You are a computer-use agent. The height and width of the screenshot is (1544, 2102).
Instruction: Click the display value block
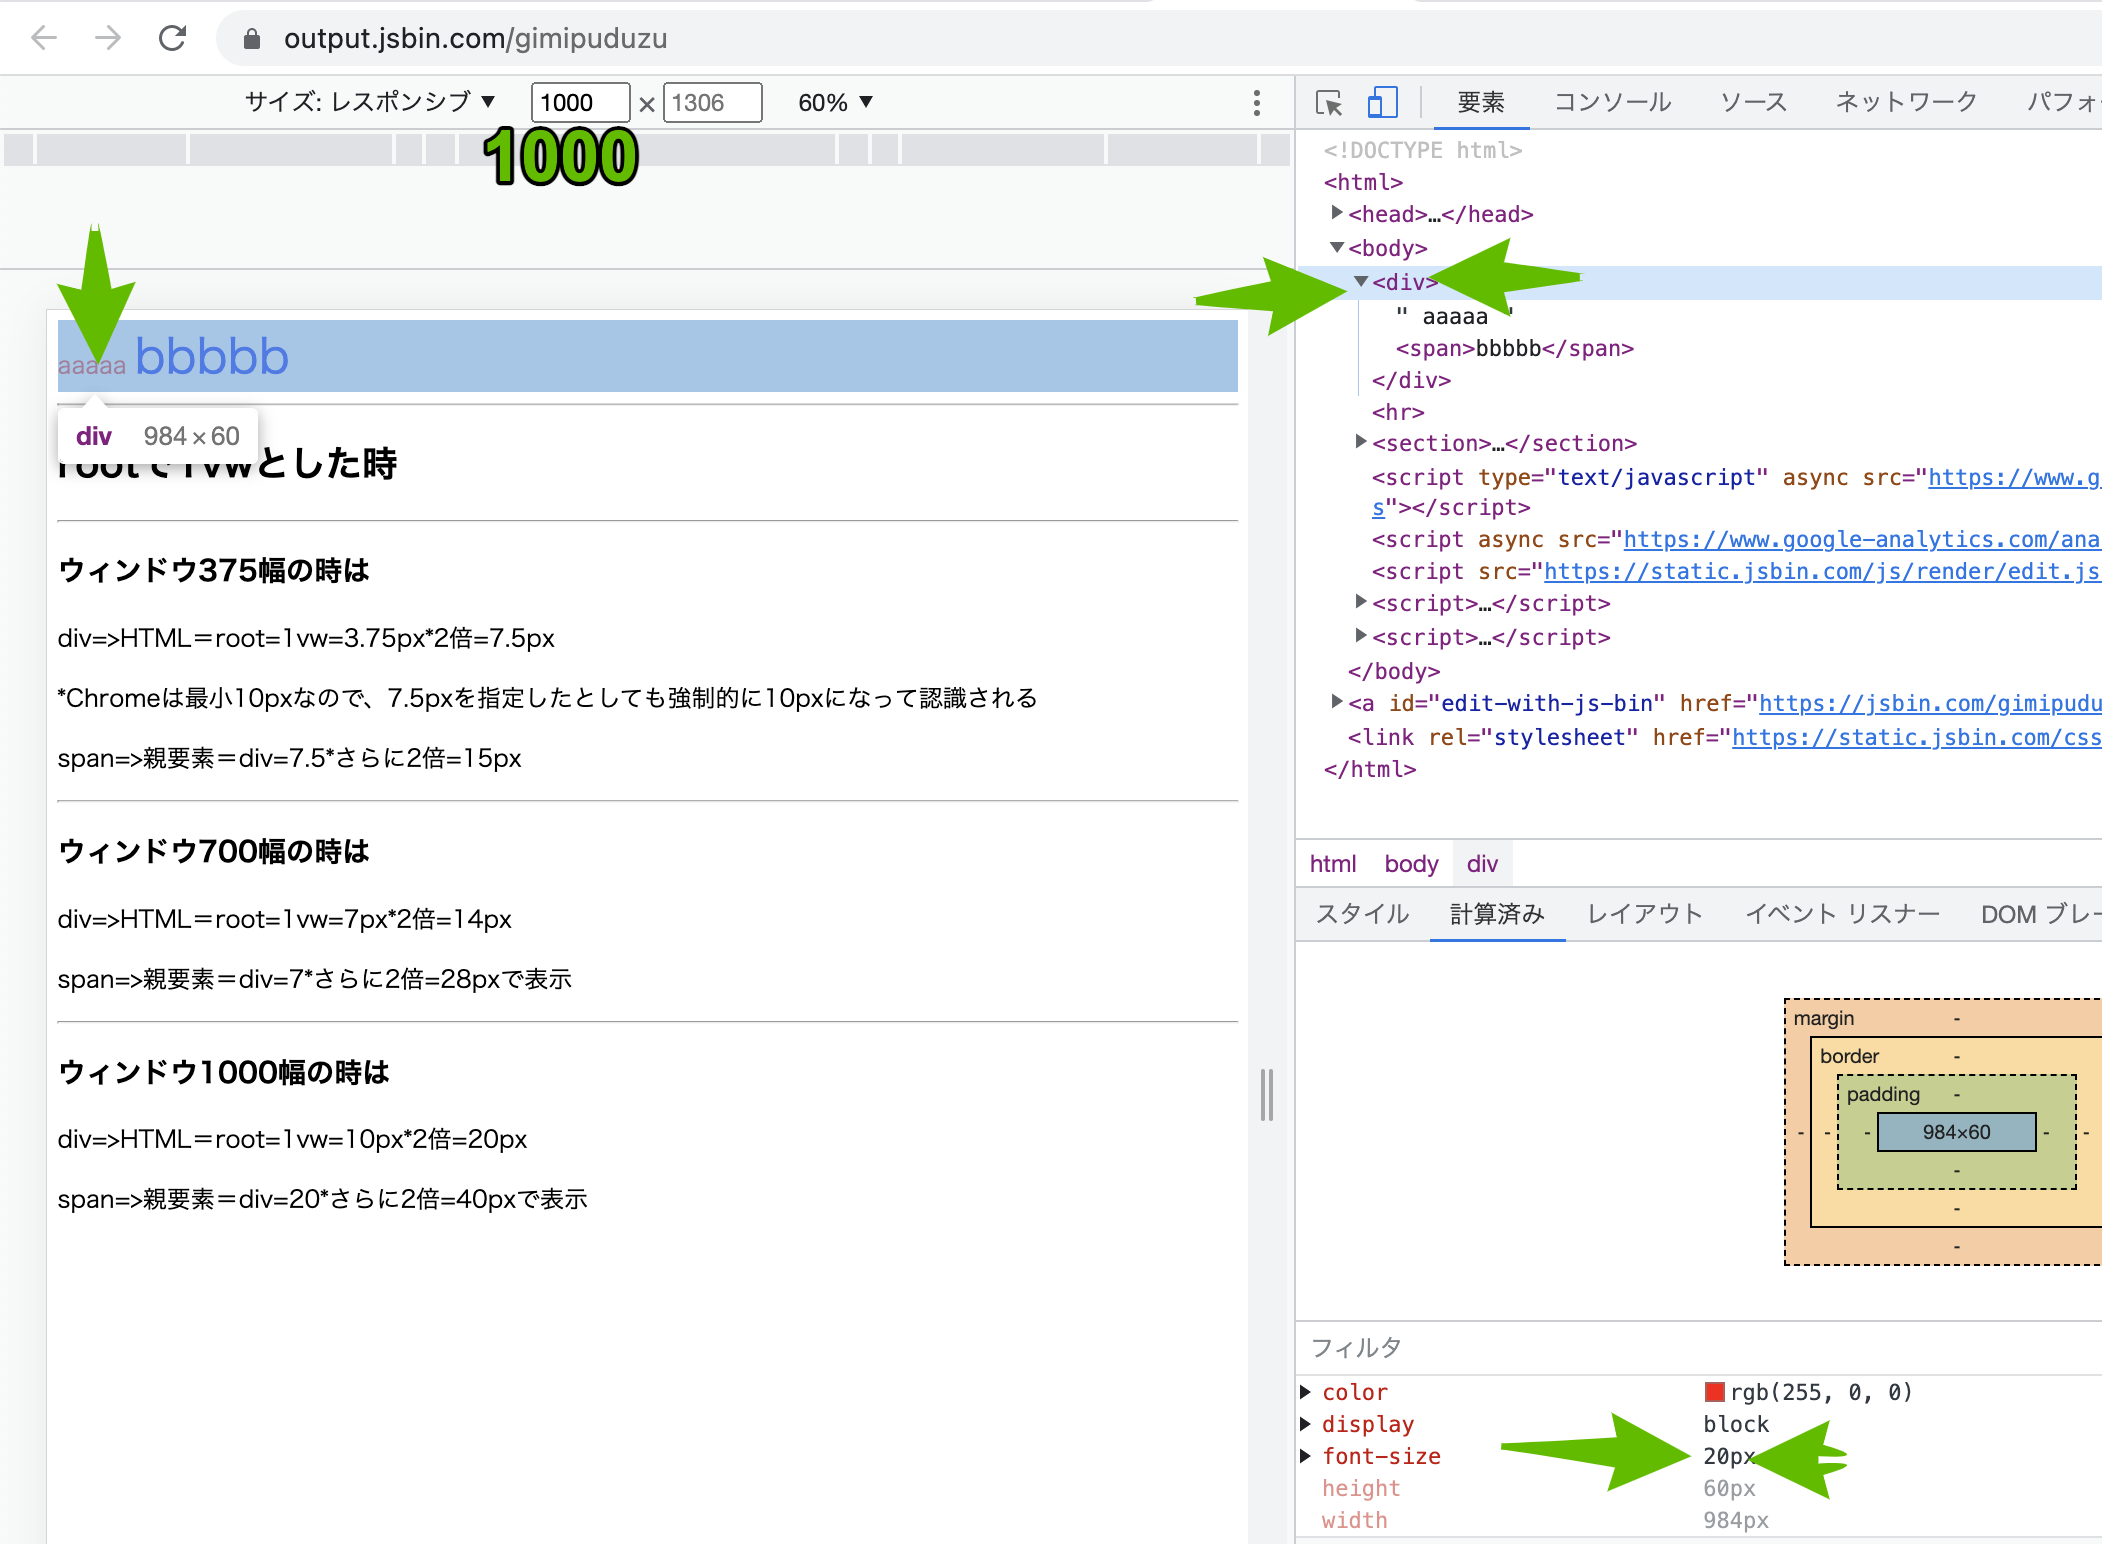click(1736, 1424)
